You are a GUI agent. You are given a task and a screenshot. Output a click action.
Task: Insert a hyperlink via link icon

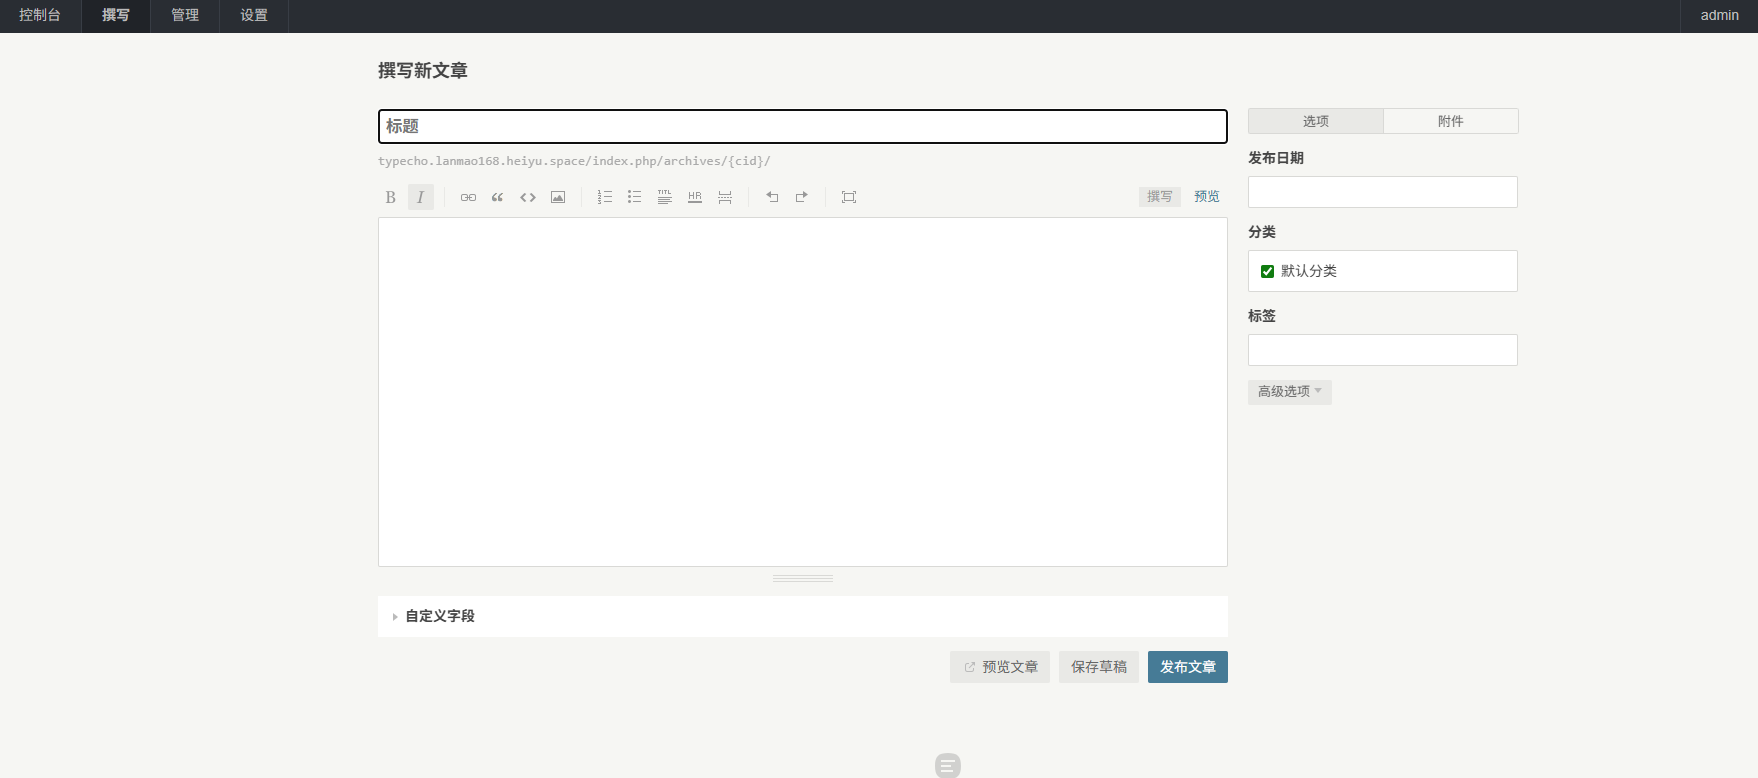[x=468, y=197]
